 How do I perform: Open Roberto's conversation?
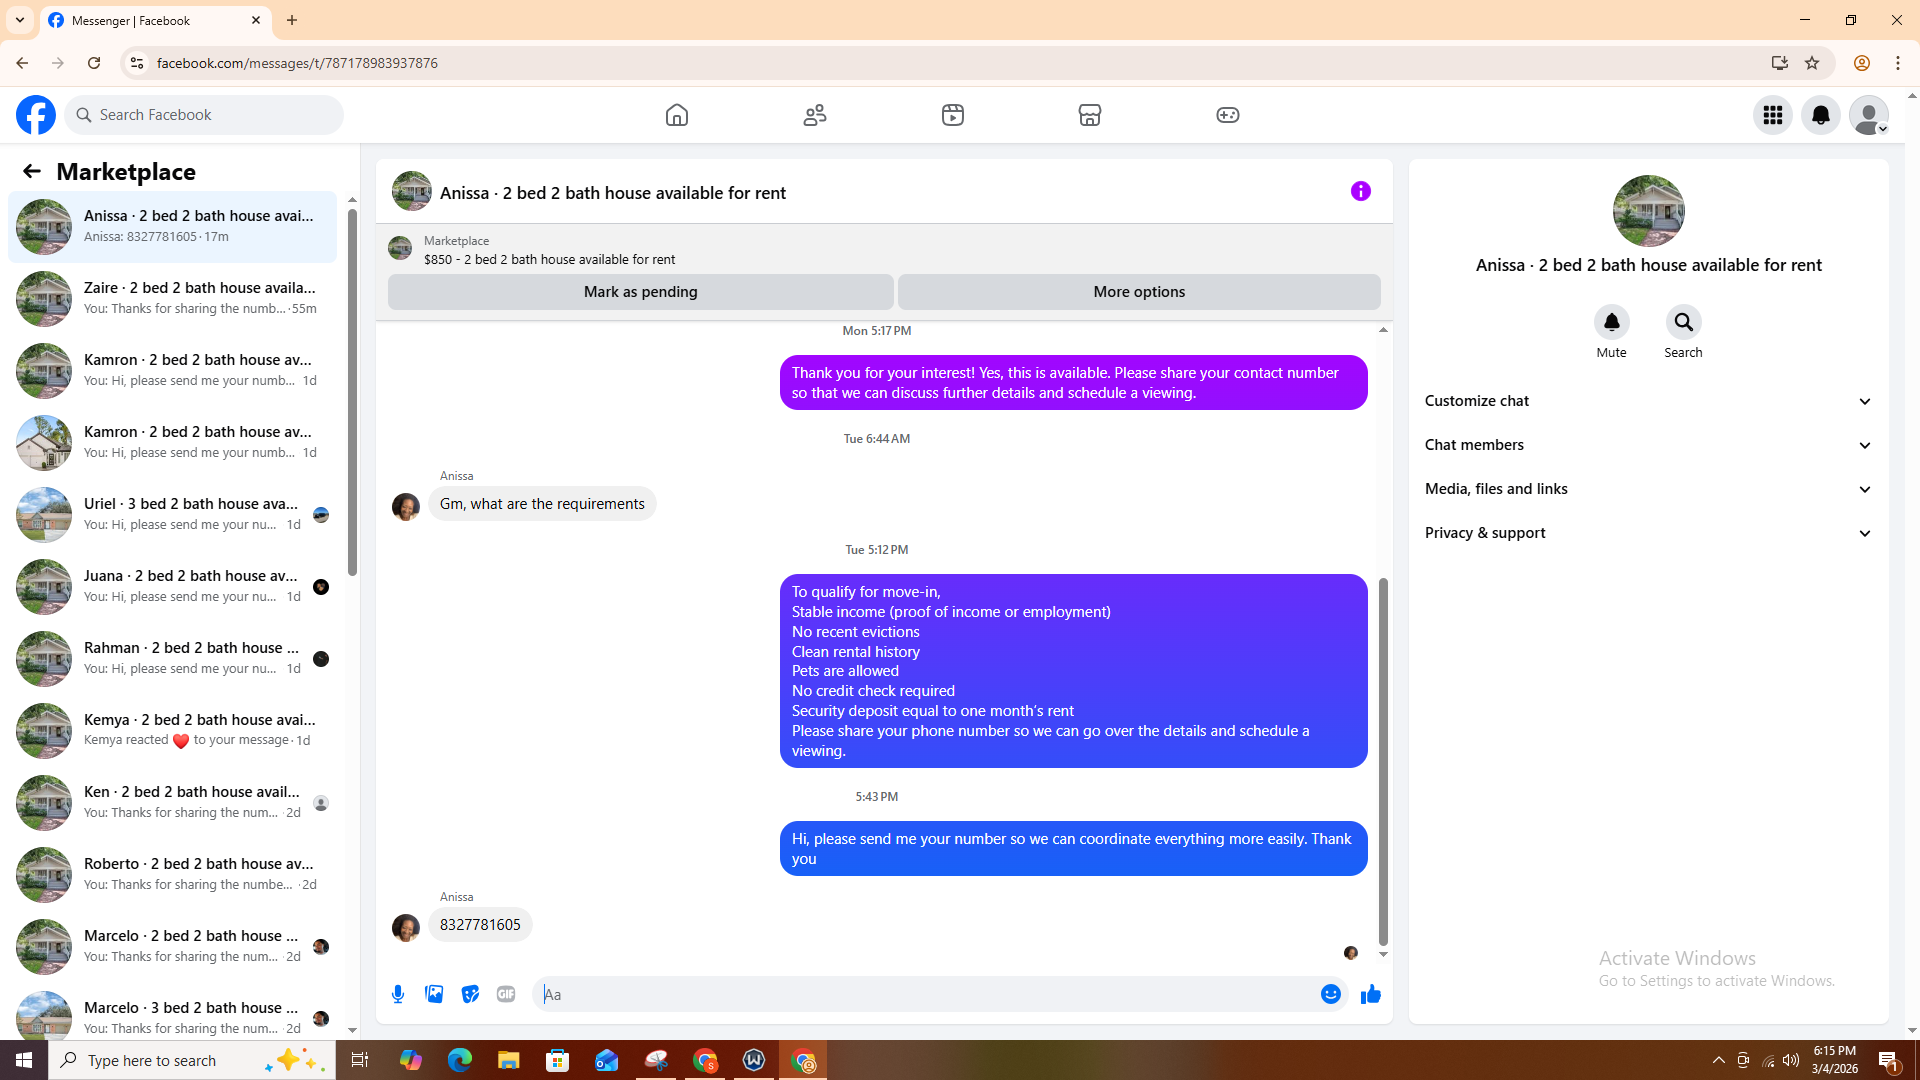point(172,874)
